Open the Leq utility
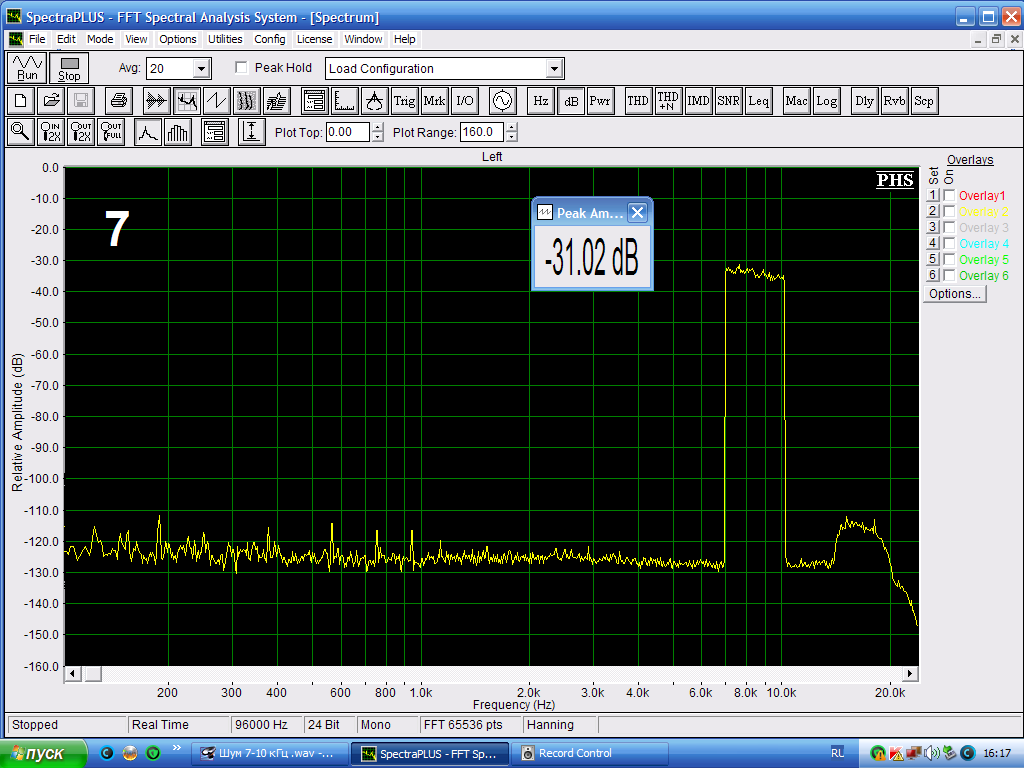This screenshot has height=768, width=1024. click(758, 101)
